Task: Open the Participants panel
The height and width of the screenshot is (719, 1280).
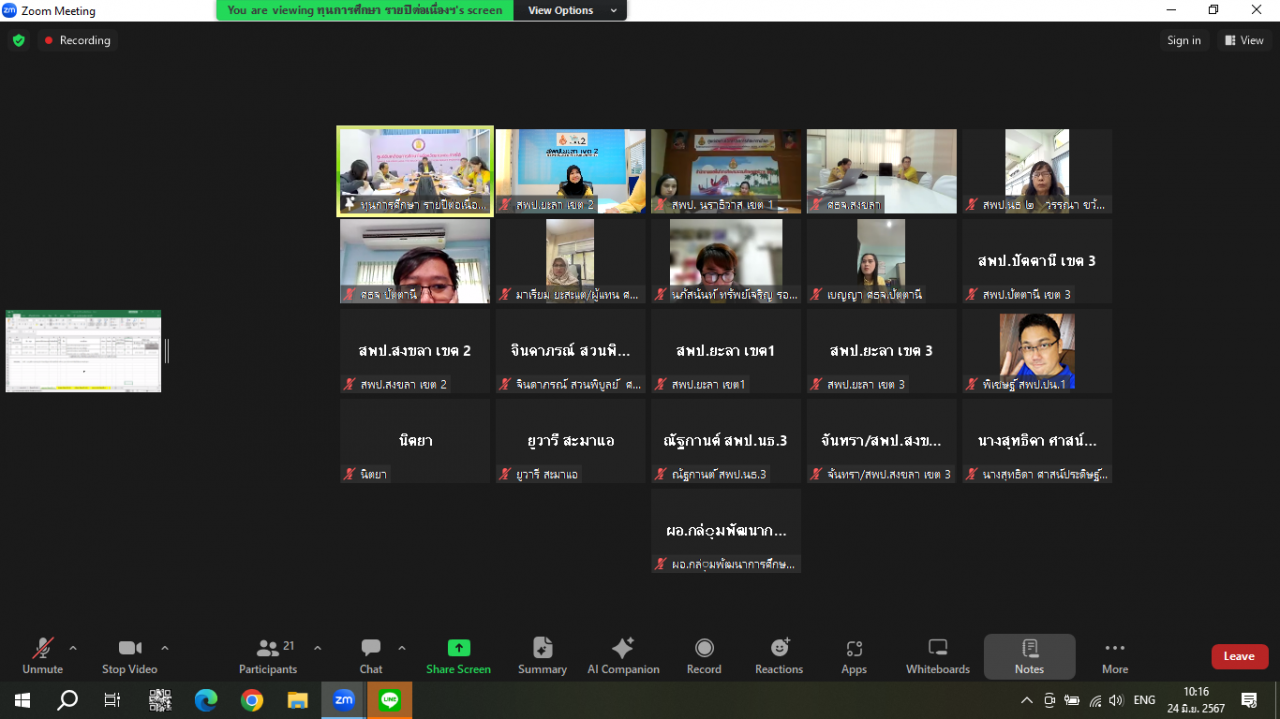Action: (x=268, y=656)
